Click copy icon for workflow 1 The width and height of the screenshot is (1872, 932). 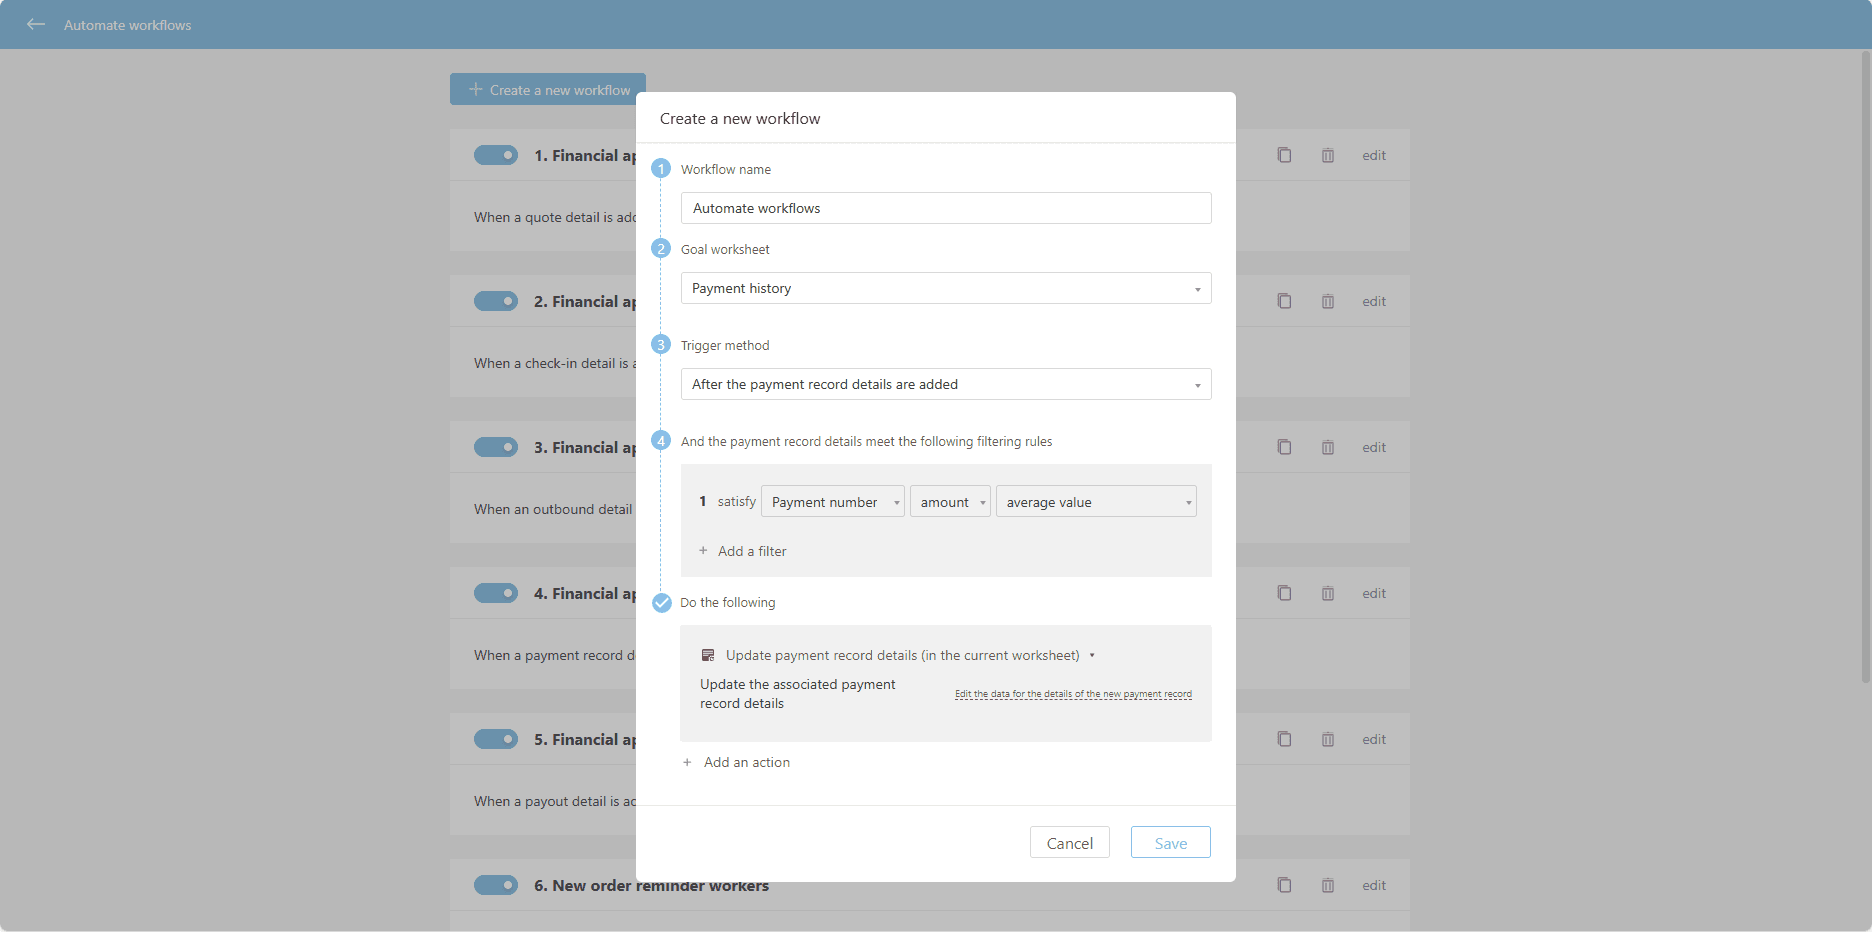point(1284,155)
